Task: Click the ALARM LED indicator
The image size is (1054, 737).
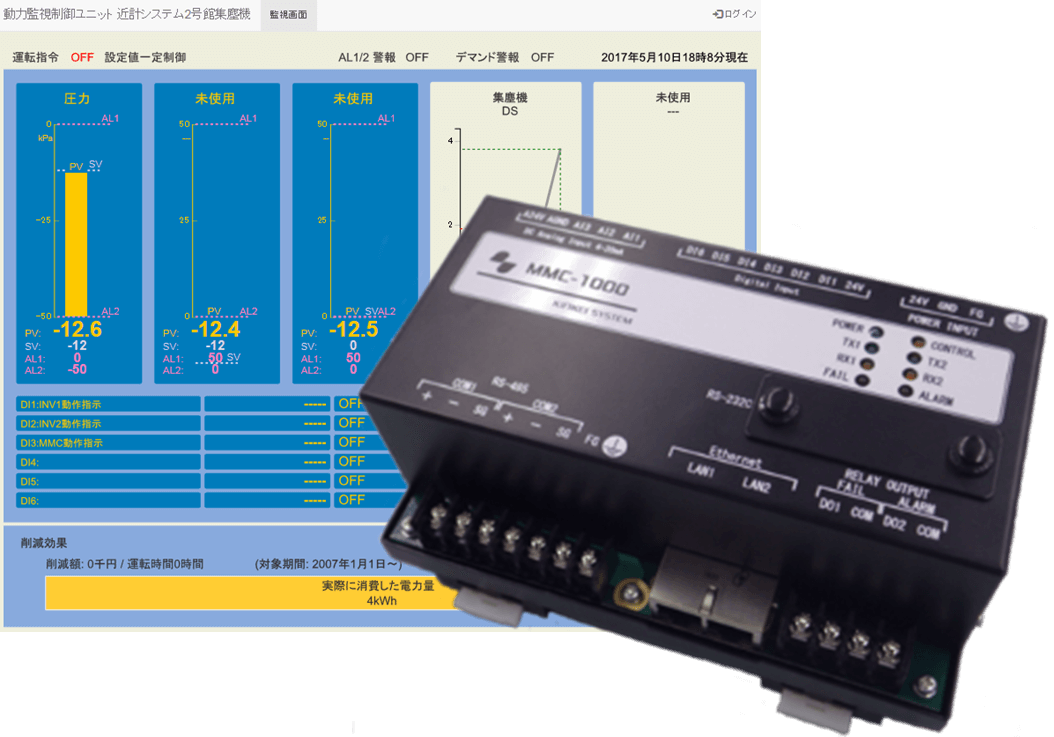Action: pos(906,390)
